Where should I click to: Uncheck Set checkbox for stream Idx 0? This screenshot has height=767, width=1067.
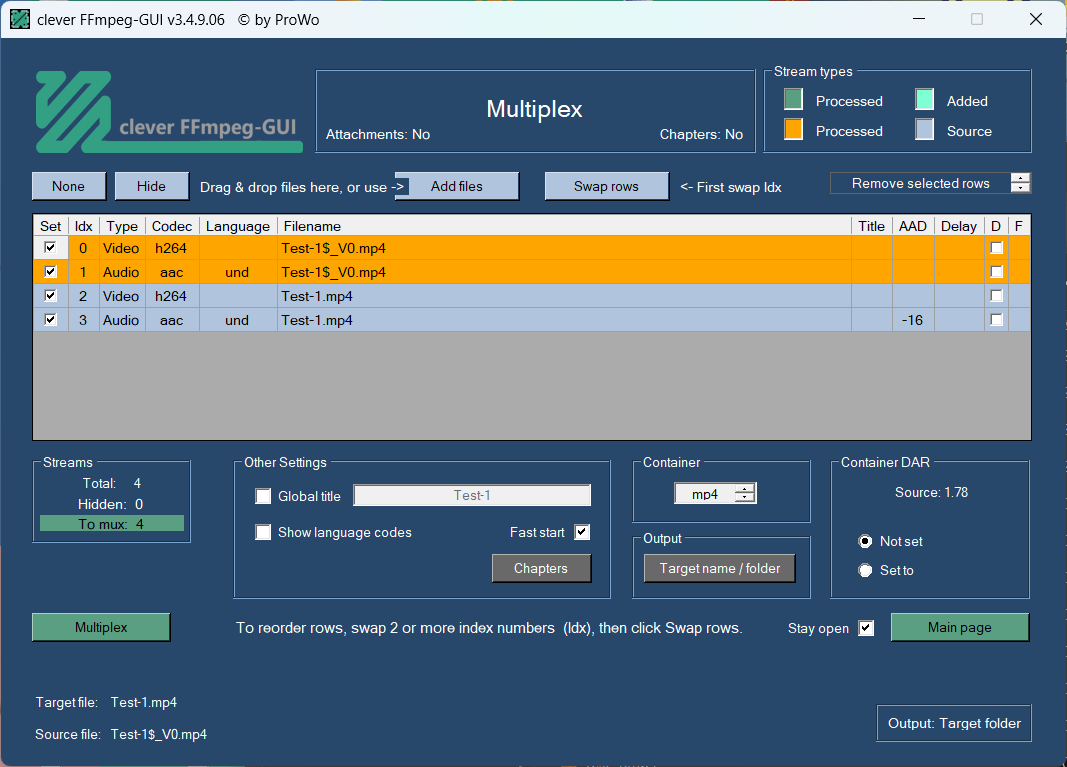point(50,248)
